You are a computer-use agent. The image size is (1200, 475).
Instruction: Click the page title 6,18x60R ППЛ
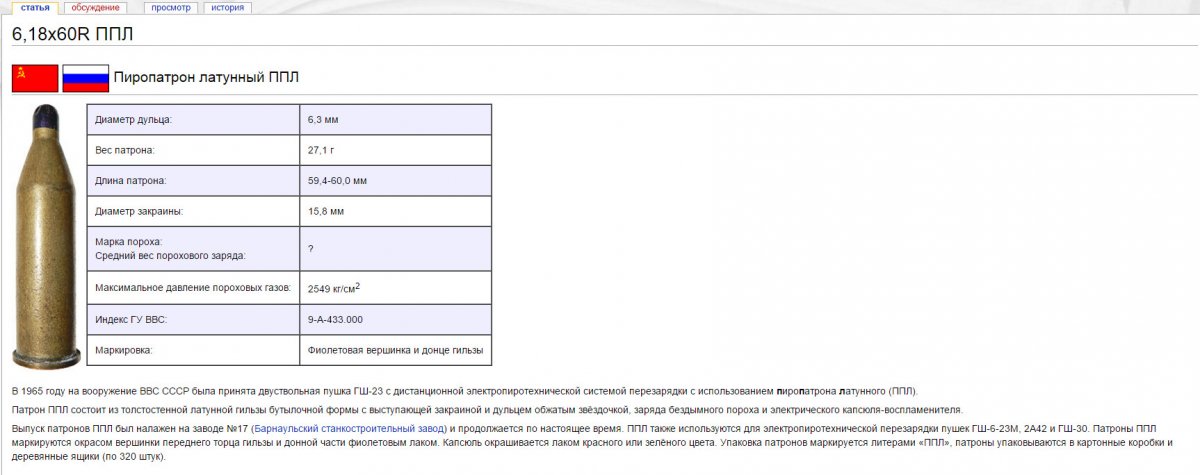pos(72,34)
